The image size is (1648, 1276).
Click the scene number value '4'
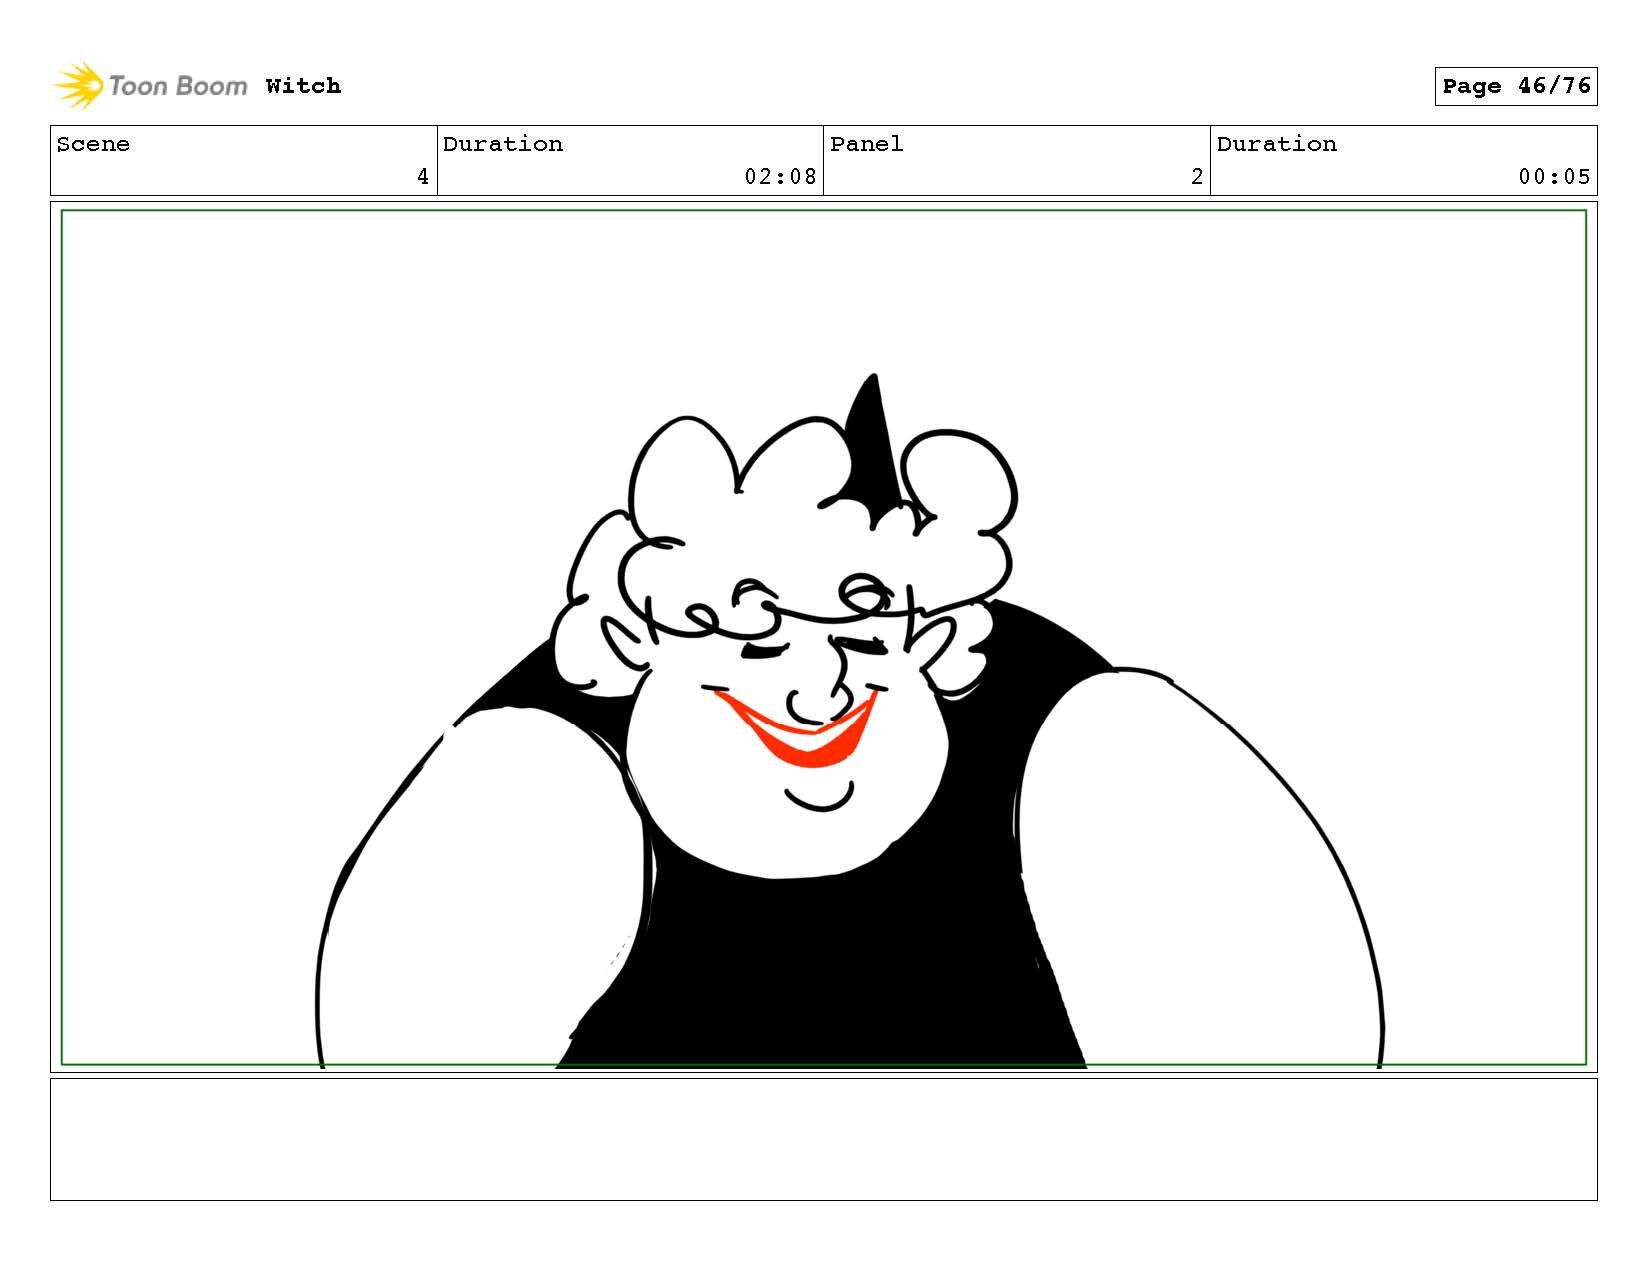click(x=423, y=177)
